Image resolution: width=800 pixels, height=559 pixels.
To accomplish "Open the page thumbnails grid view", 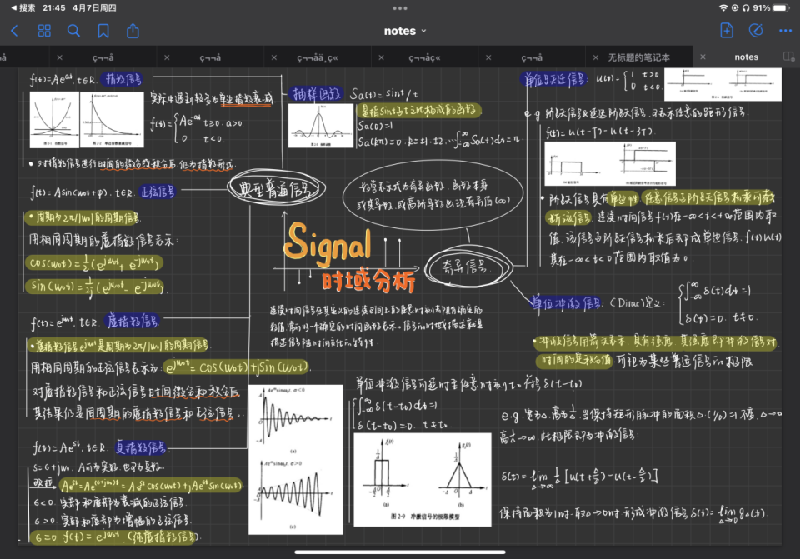I will (x=44, y=31).
